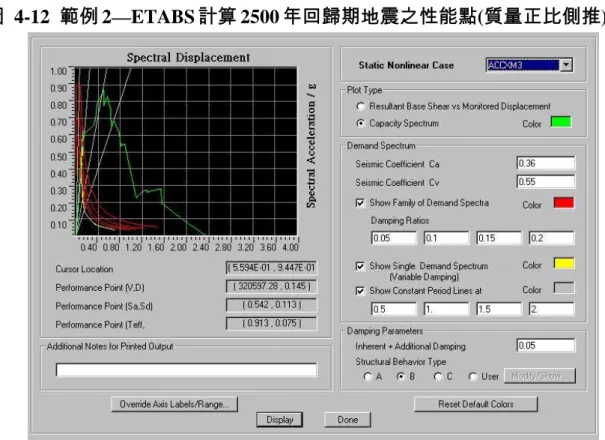The image size is (605, 440).
Task: Click the Done button
Action: pos(348,420)
